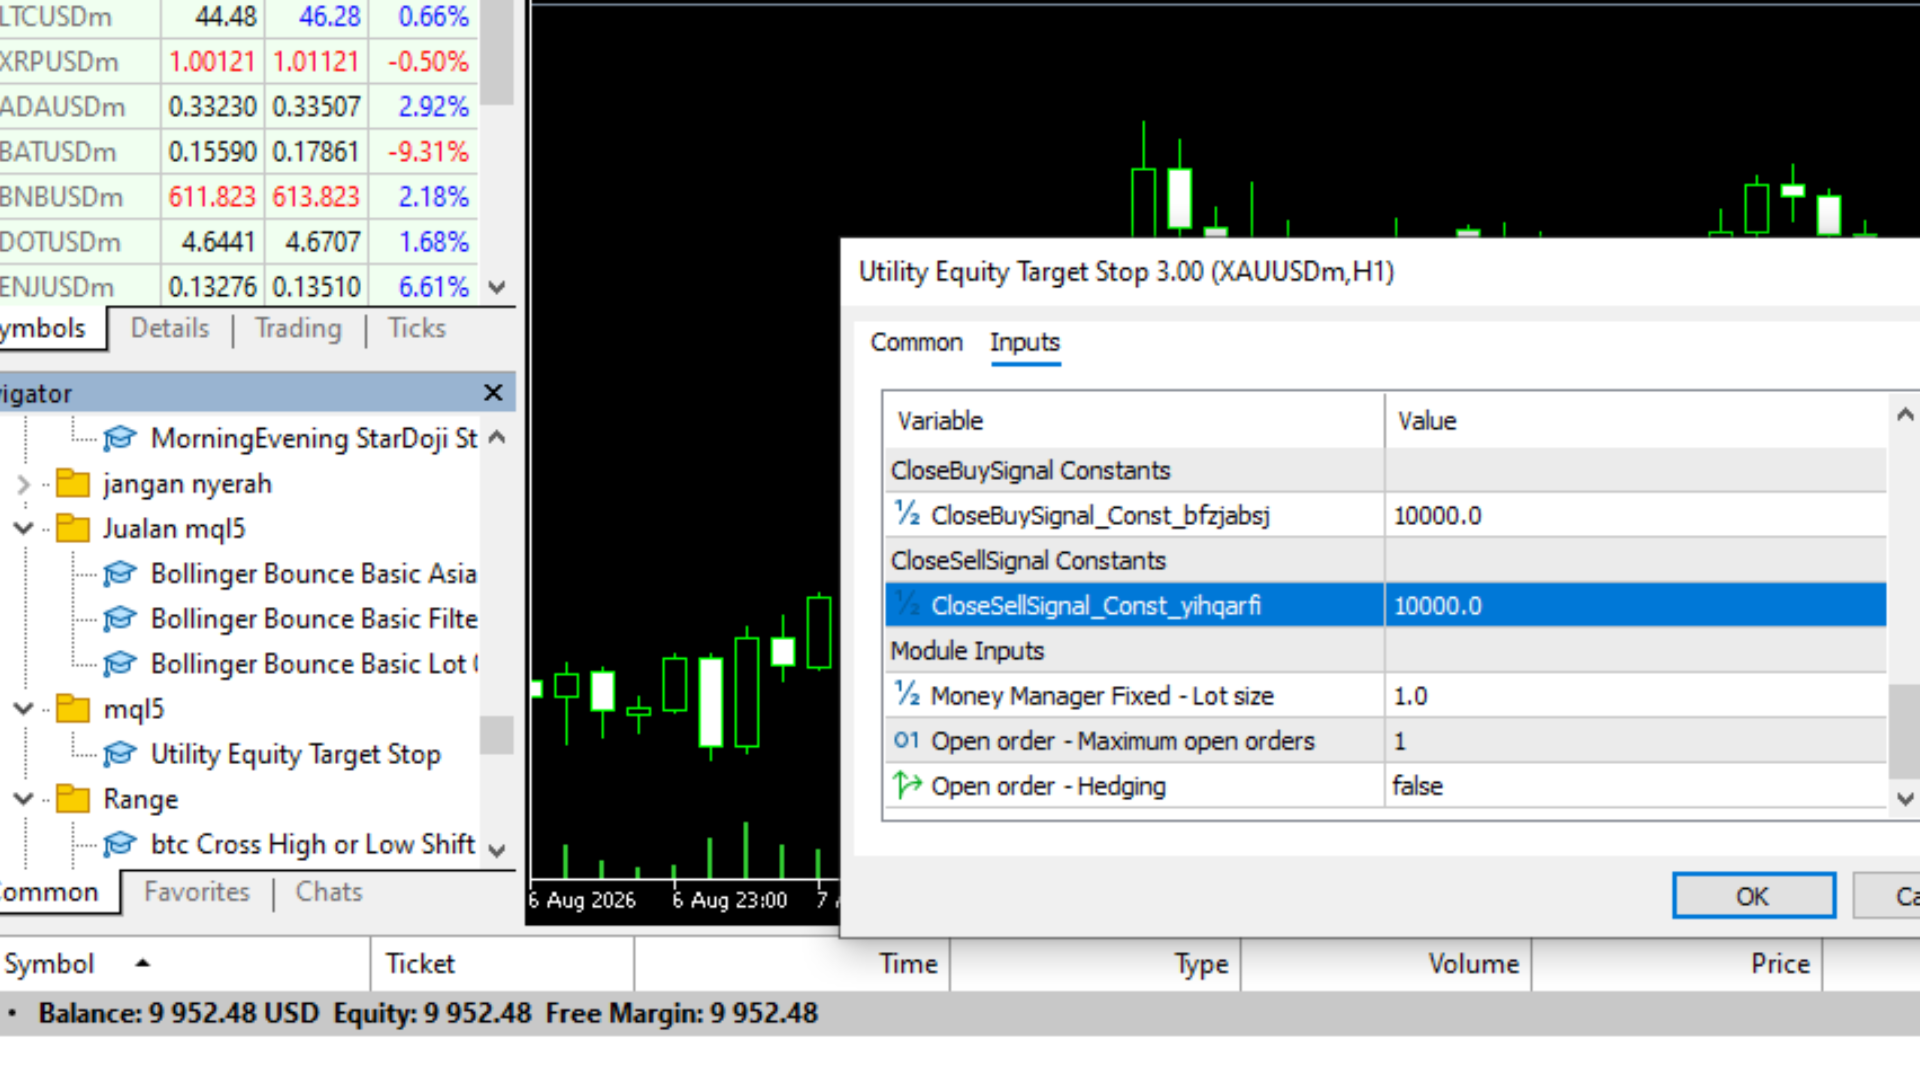Select the ADAUSDm symbol row
The image size is (1920, 1080).
[x=238, y=107]
